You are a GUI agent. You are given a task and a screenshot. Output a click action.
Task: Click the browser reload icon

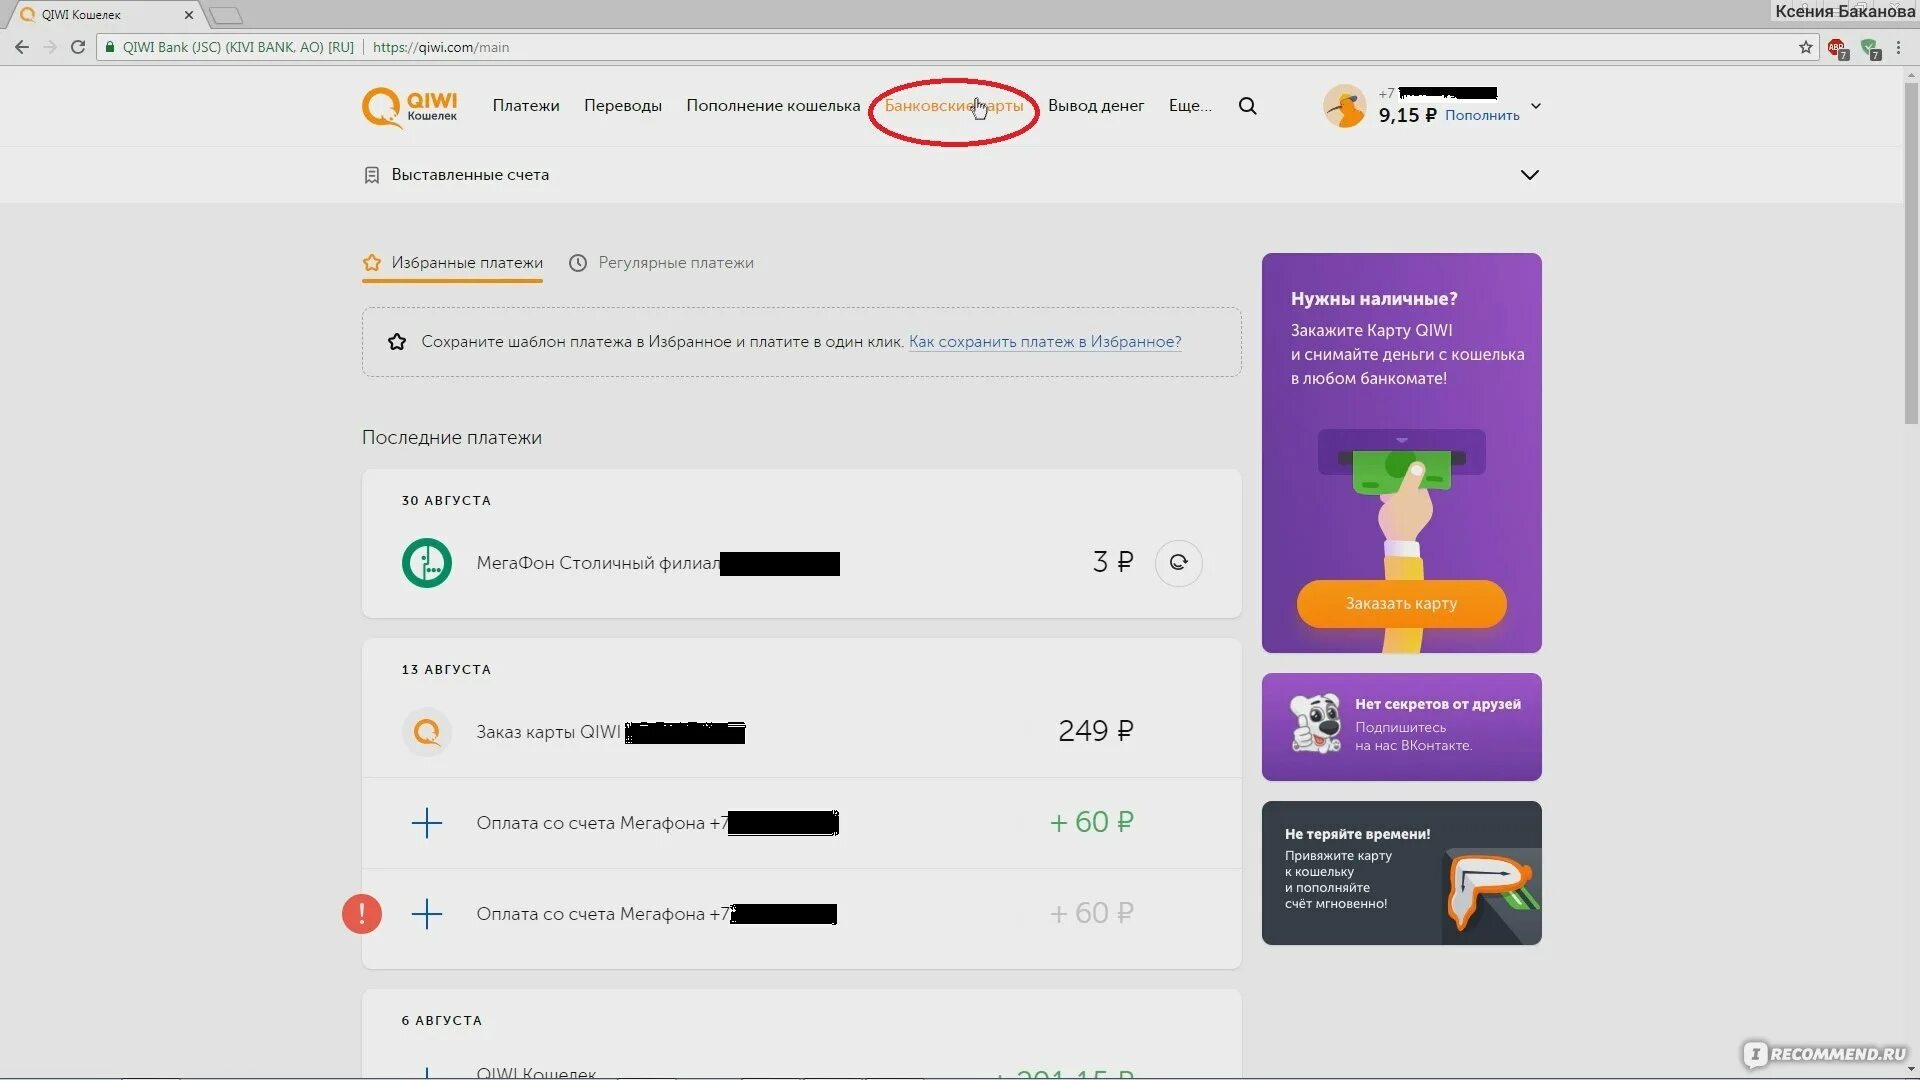coord(78,47)
